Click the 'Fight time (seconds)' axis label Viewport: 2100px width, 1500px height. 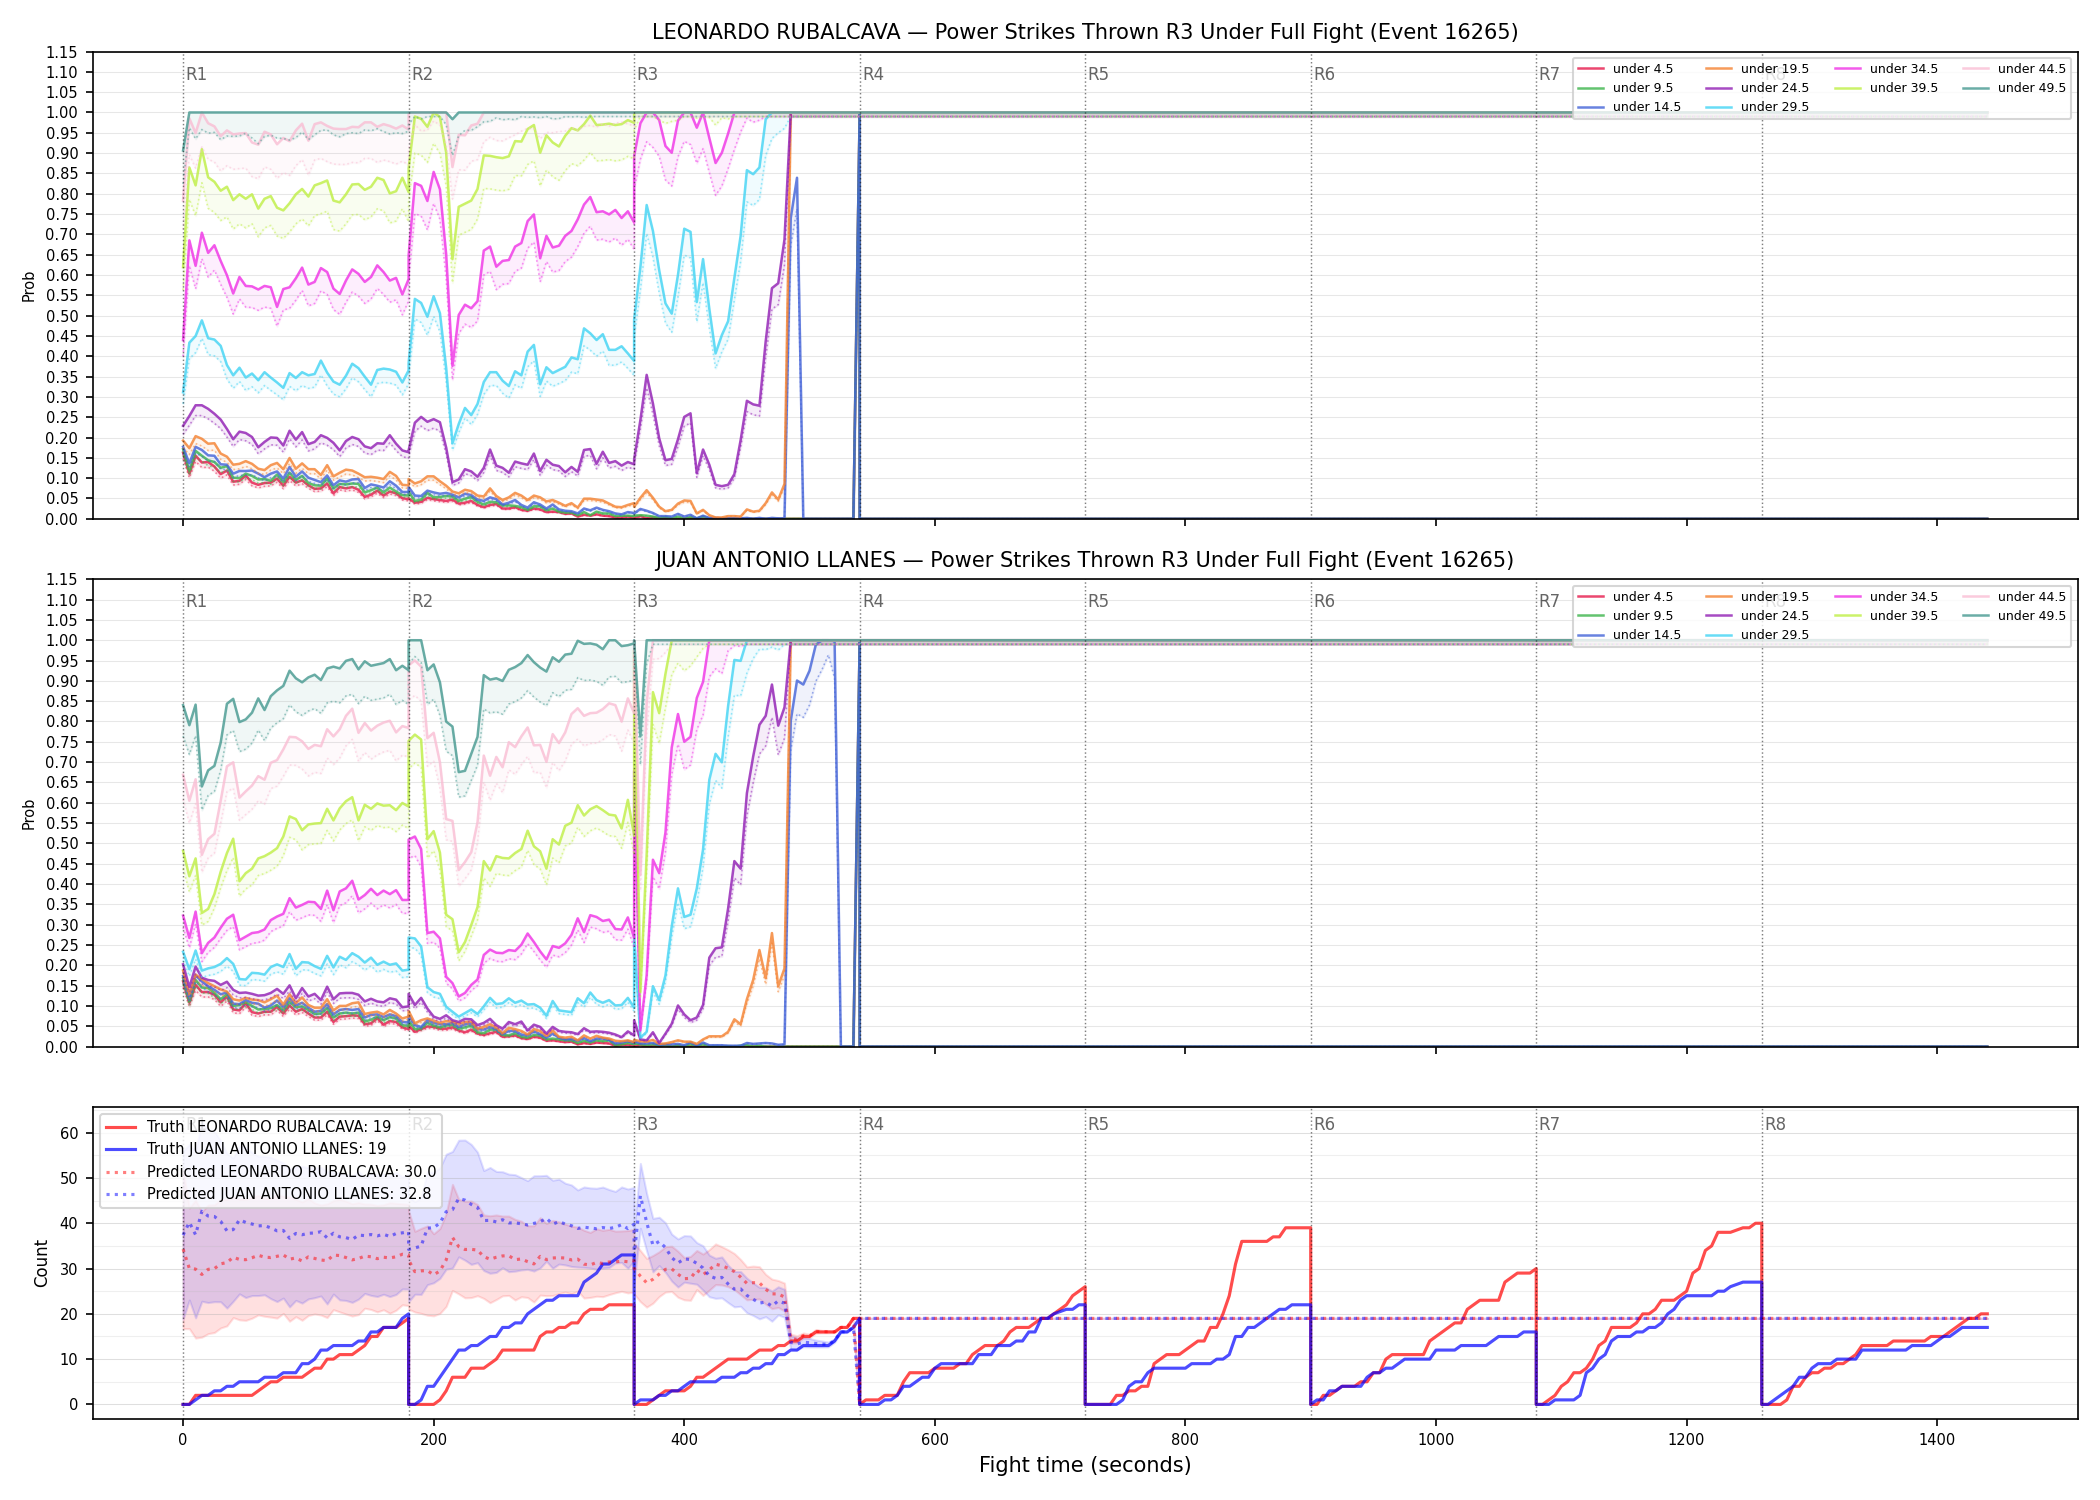coord(1085,1465)
